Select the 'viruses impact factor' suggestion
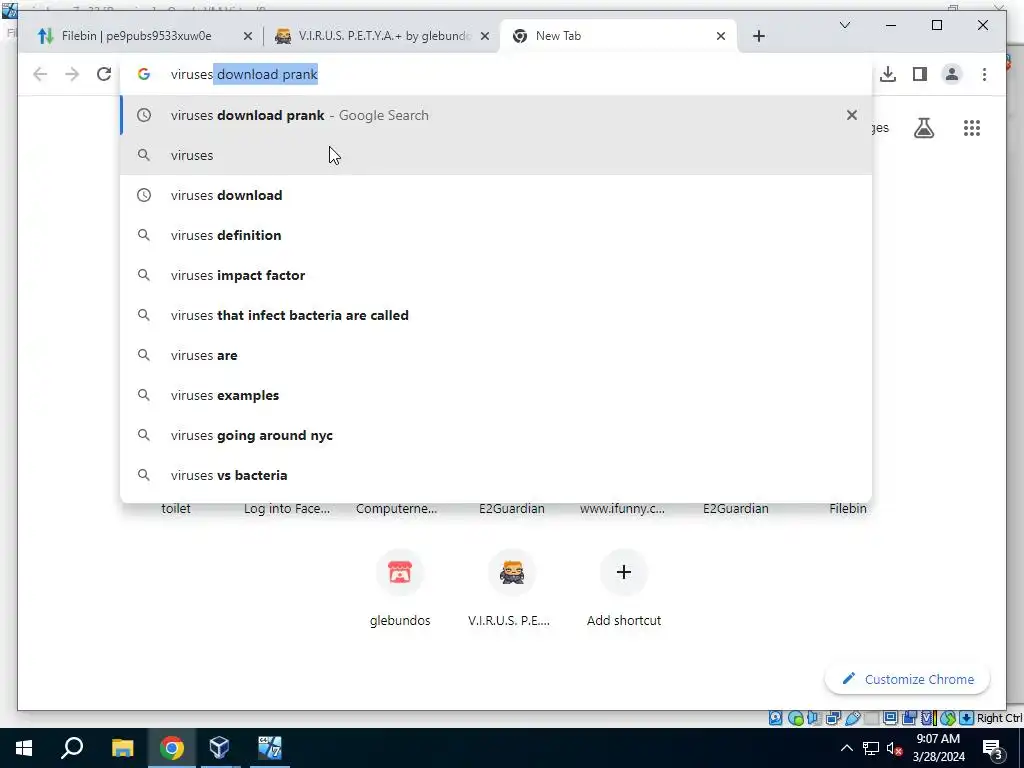This screenshot has height=768, width=1024. [x=496, y=275]
